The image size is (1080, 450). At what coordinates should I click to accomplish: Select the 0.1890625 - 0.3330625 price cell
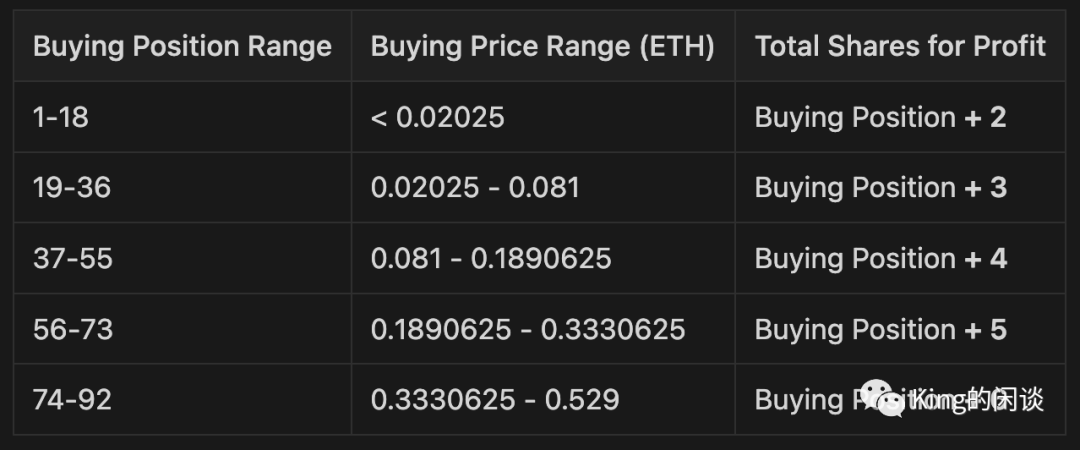click(543, 329)
